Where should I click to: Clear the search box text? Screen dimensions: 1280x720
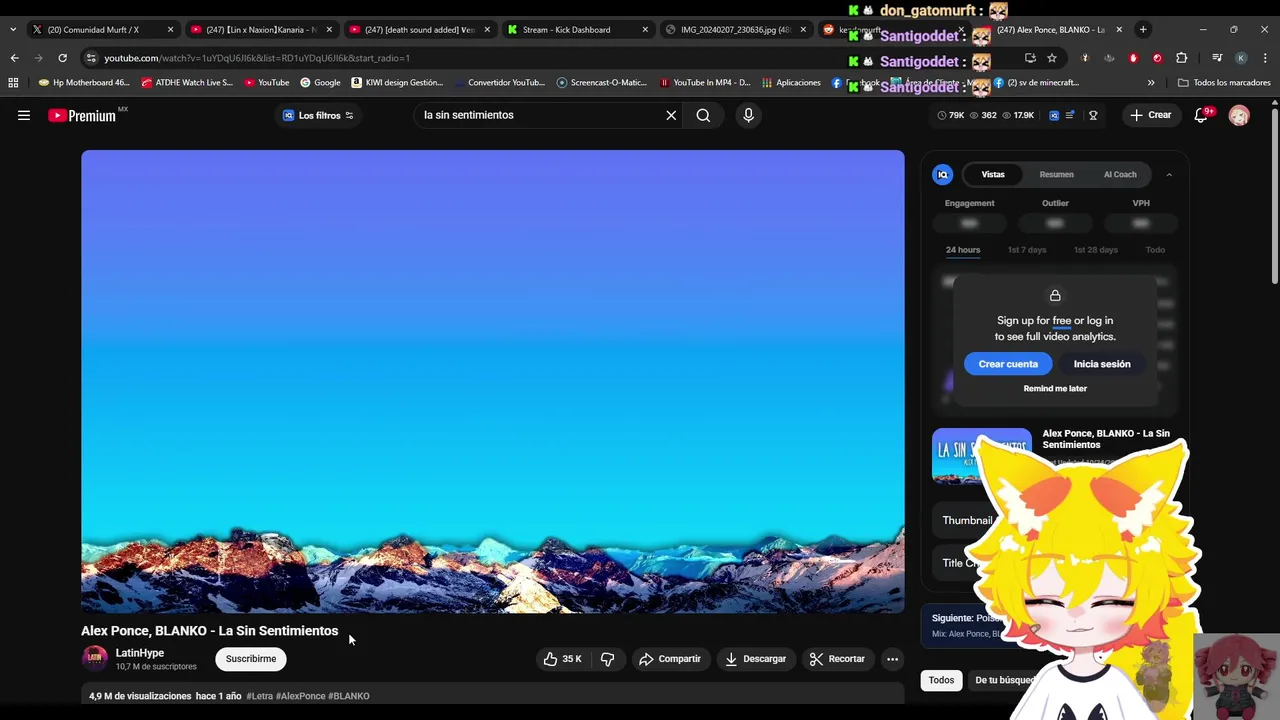tap(671, 115)
